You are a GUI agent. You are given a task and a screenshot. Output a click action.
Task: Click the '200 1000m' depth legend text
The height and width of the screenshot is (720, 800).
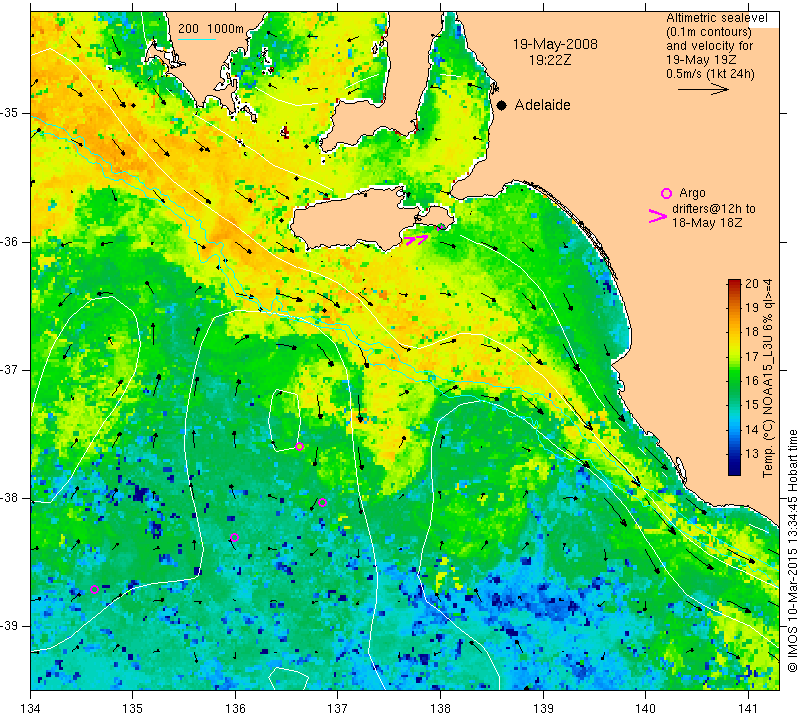(x=211, y=29)
